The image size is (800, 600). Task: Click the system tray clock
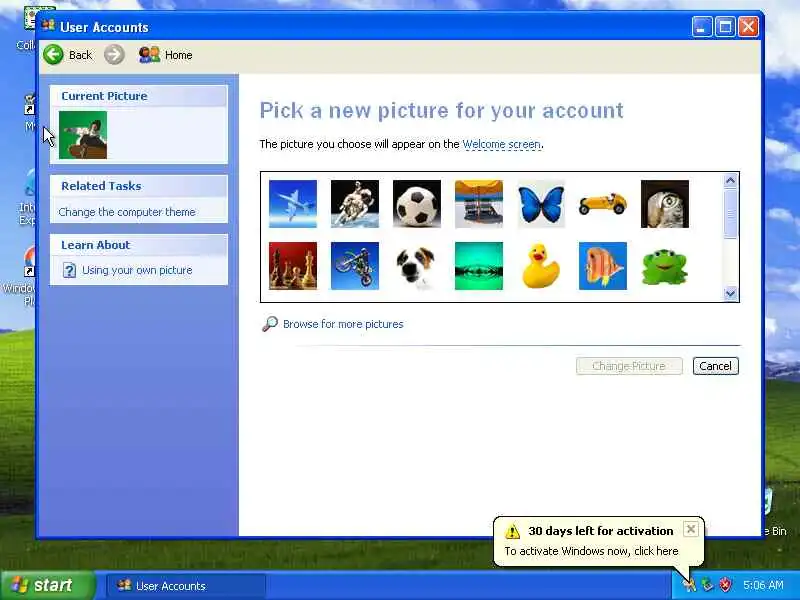pyautogui.click(x=763, y=585)
